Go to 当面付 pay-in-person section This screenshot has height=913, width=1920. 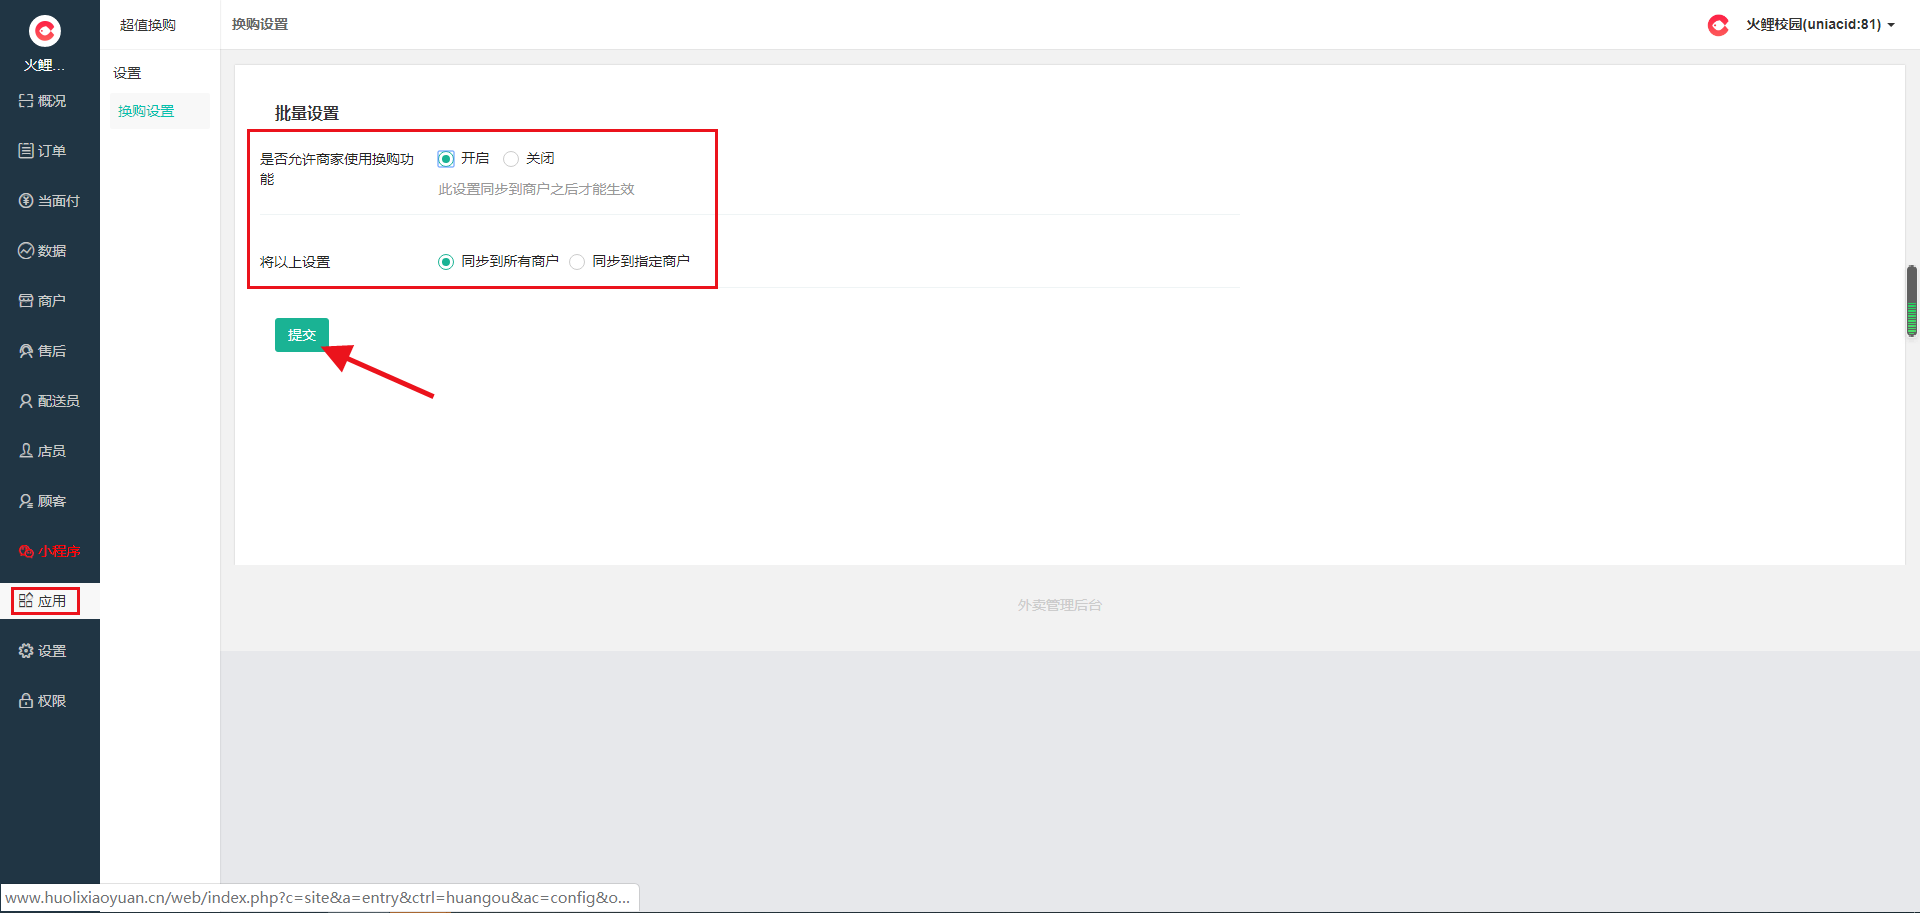click(49, 201)
